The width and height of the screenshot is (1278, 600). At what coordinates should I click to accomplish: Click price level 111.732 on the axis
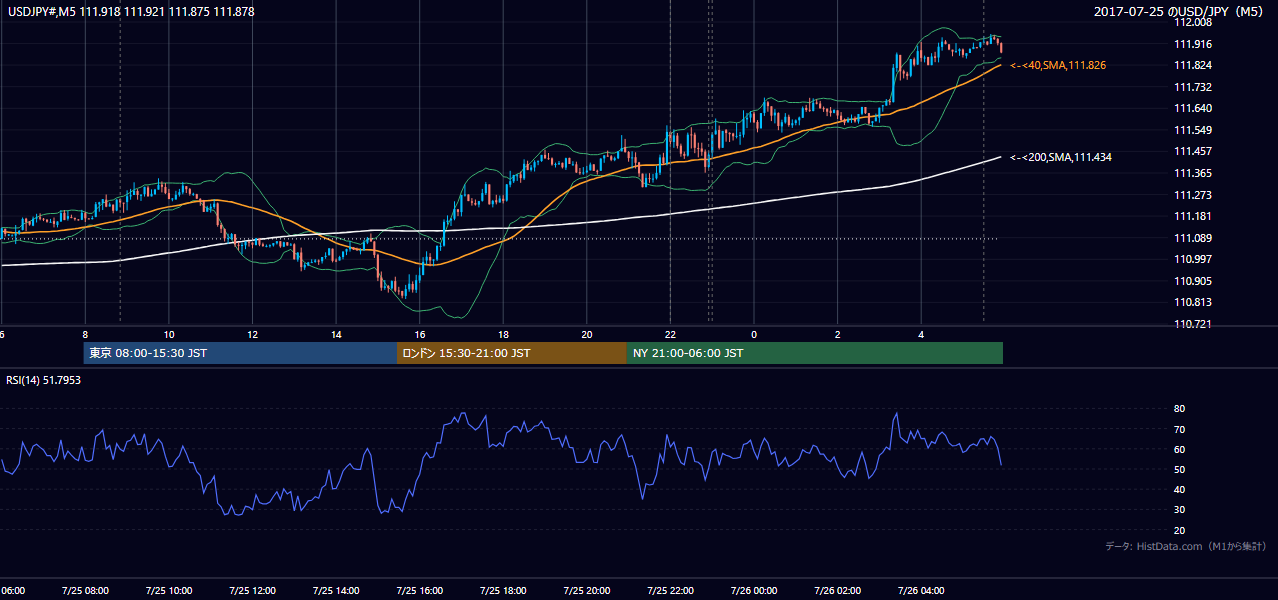[1193, 87]
